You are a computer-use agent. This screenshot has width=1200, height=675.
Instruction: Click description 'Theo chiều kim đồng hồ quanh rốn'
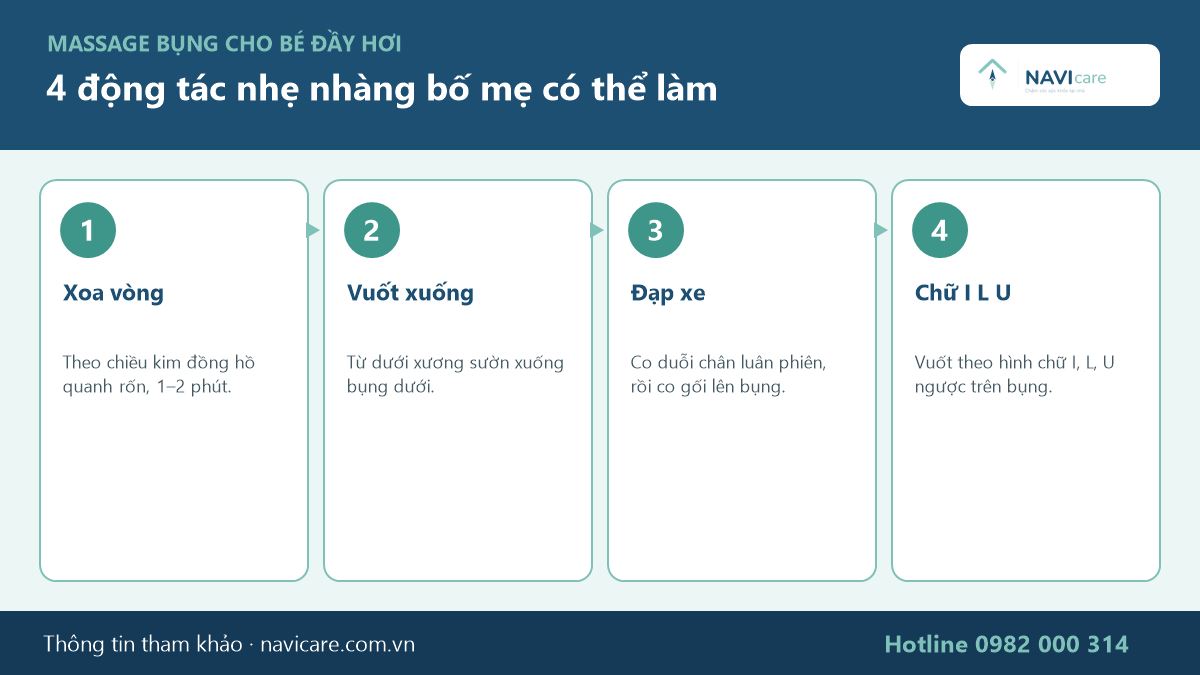tap(159, 374)
